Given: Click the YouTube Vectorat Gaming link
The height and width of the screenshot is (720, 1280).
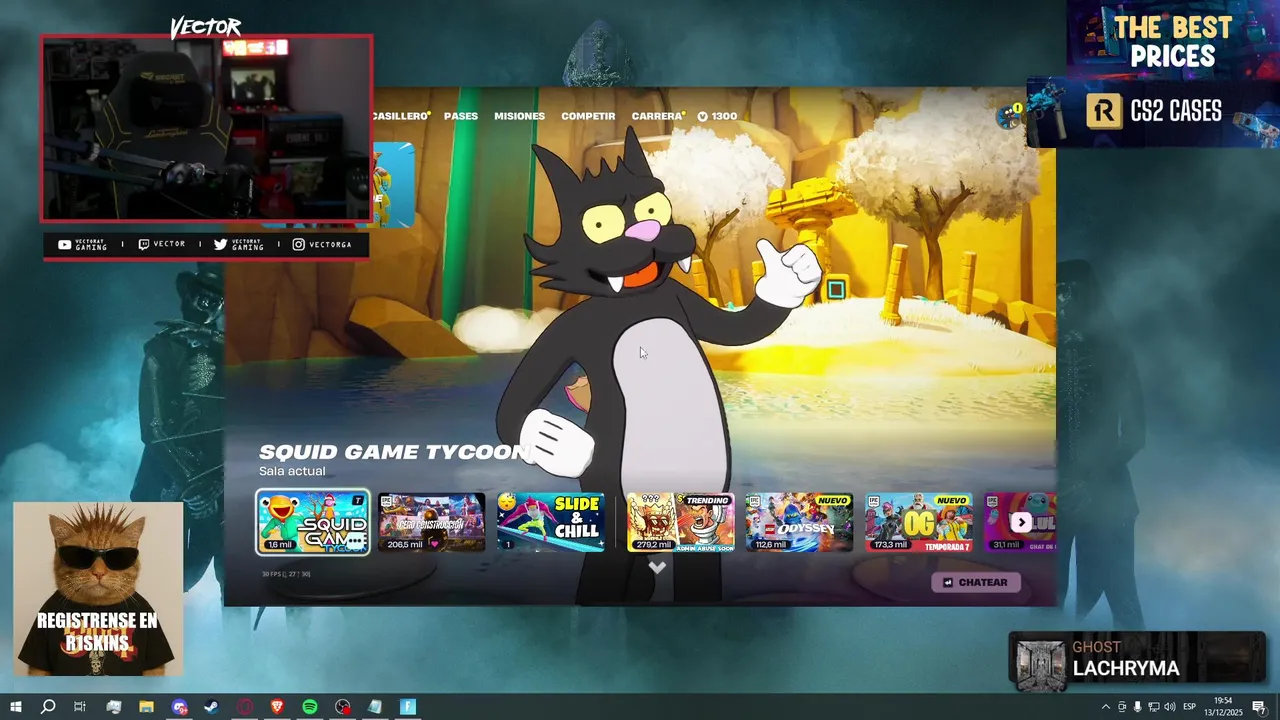Looking at the screenshot, I should click(x=83, y=244).
